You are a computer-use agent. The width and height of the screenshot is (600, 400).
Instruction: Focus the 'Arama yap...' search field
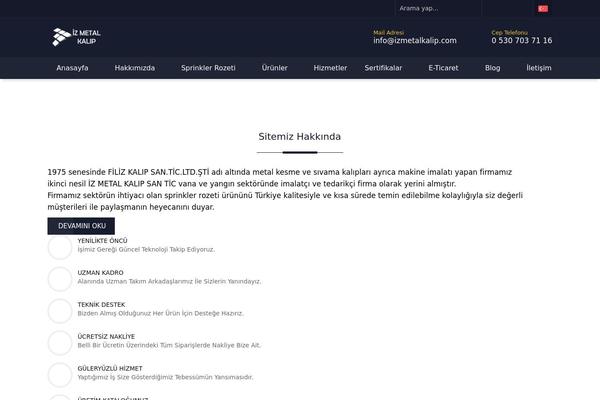pos(438,8)
